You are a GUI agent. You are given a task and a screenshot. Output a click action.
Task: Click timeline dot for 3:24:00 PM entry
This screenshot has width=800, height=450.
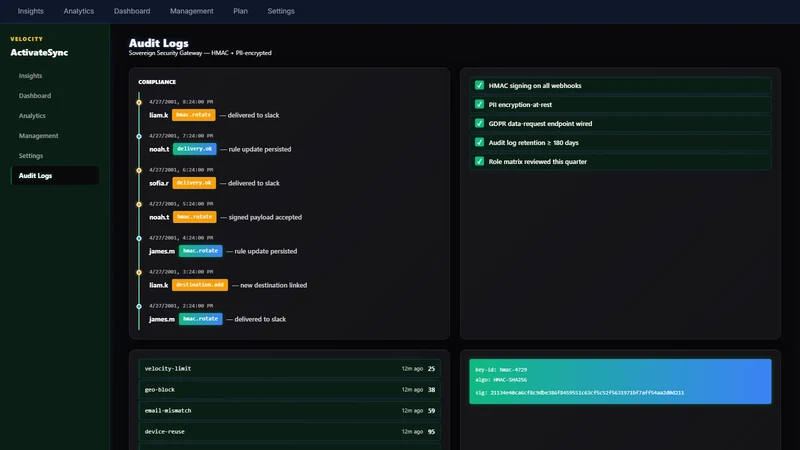click(139, 272)
